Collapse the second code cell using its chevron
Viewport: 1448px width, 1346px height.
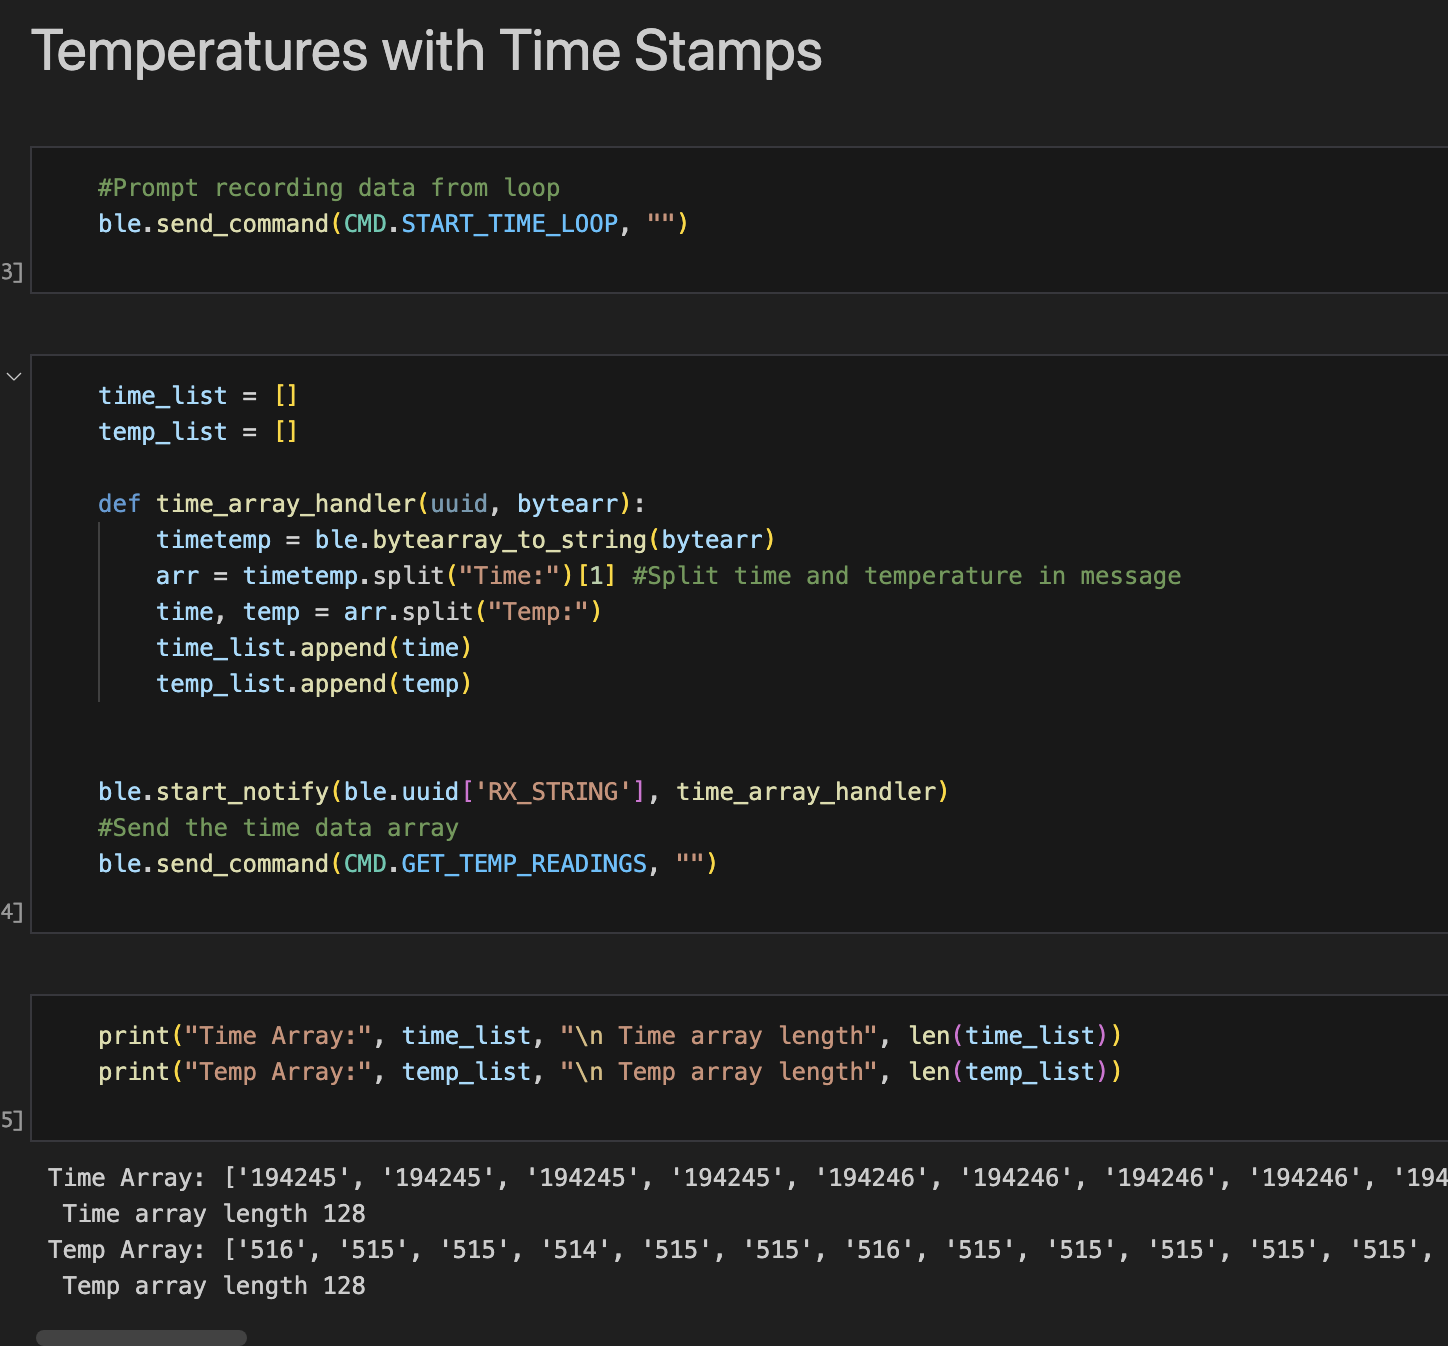[x=14, y=376]
